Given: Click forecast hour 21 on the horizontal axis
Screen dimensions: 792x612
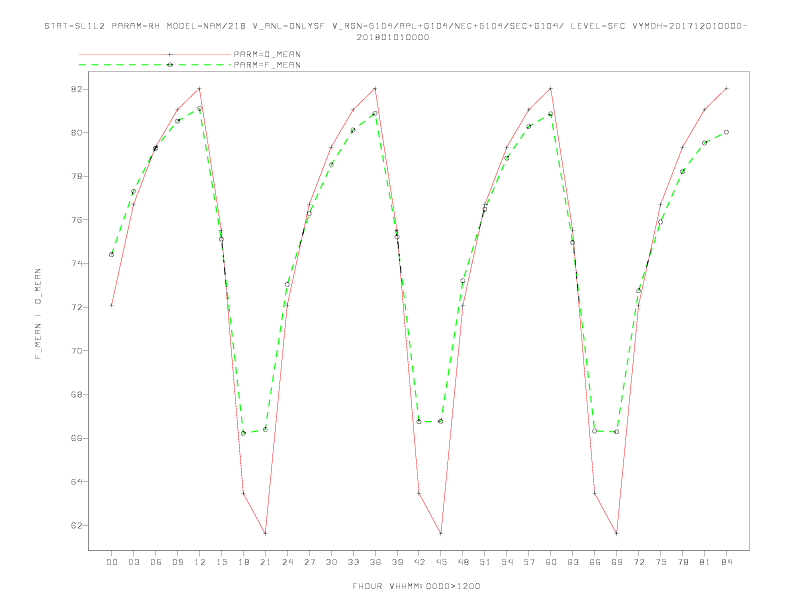Looking at the screenshot, I should point(265,562).
